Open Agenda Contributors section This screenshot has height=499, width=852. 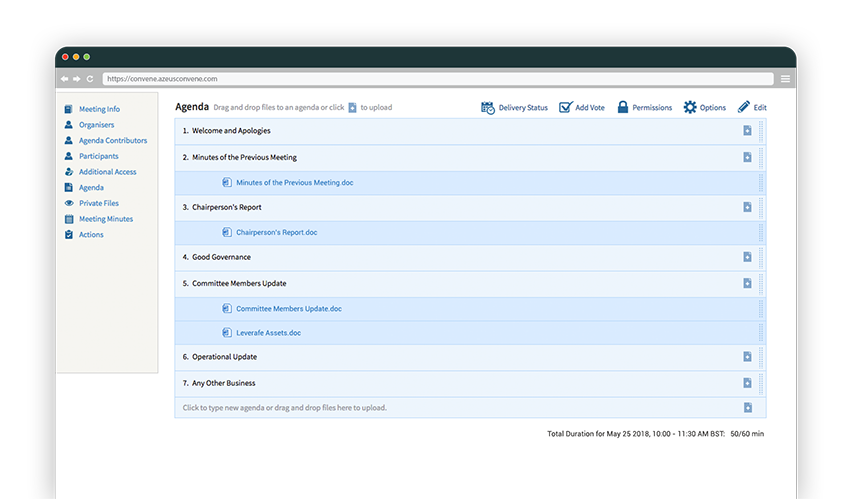click(x=113, y=140)
